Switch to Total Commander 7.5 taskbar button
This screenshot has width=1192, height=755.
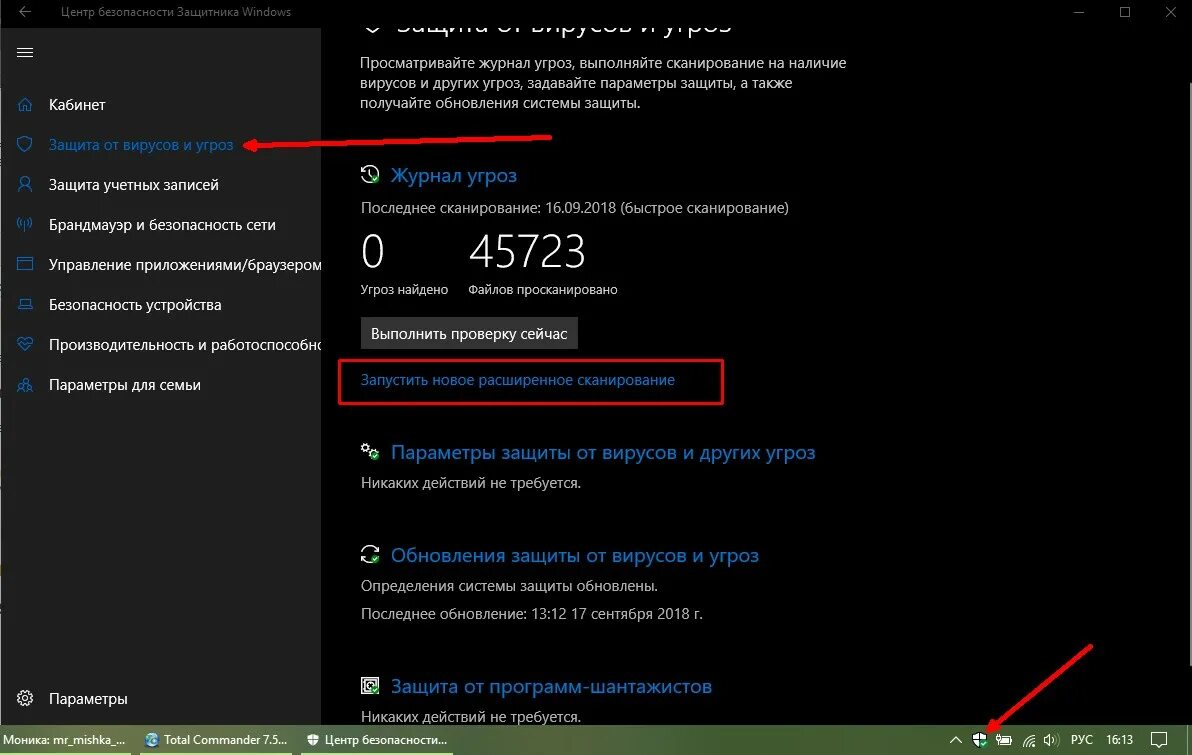pyautogui.click(x=217, y=740)
